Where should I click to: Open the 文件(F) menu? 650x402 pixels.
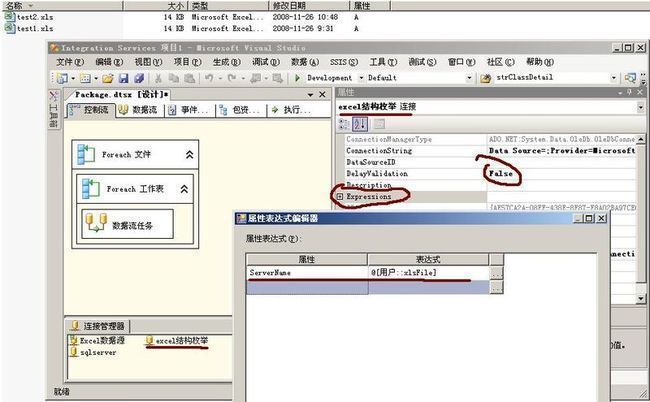point(70,62)
